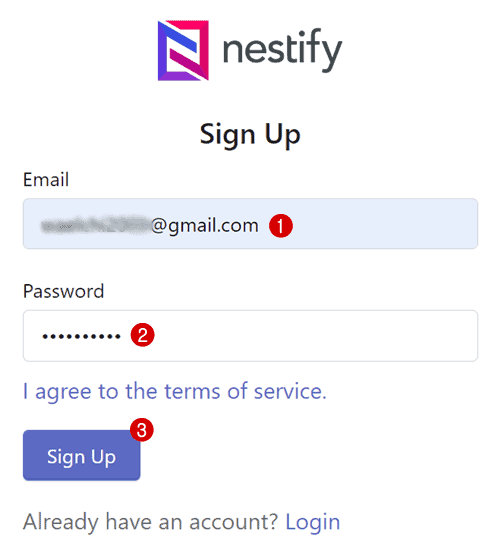Click the Email field label

click(46, 180)
